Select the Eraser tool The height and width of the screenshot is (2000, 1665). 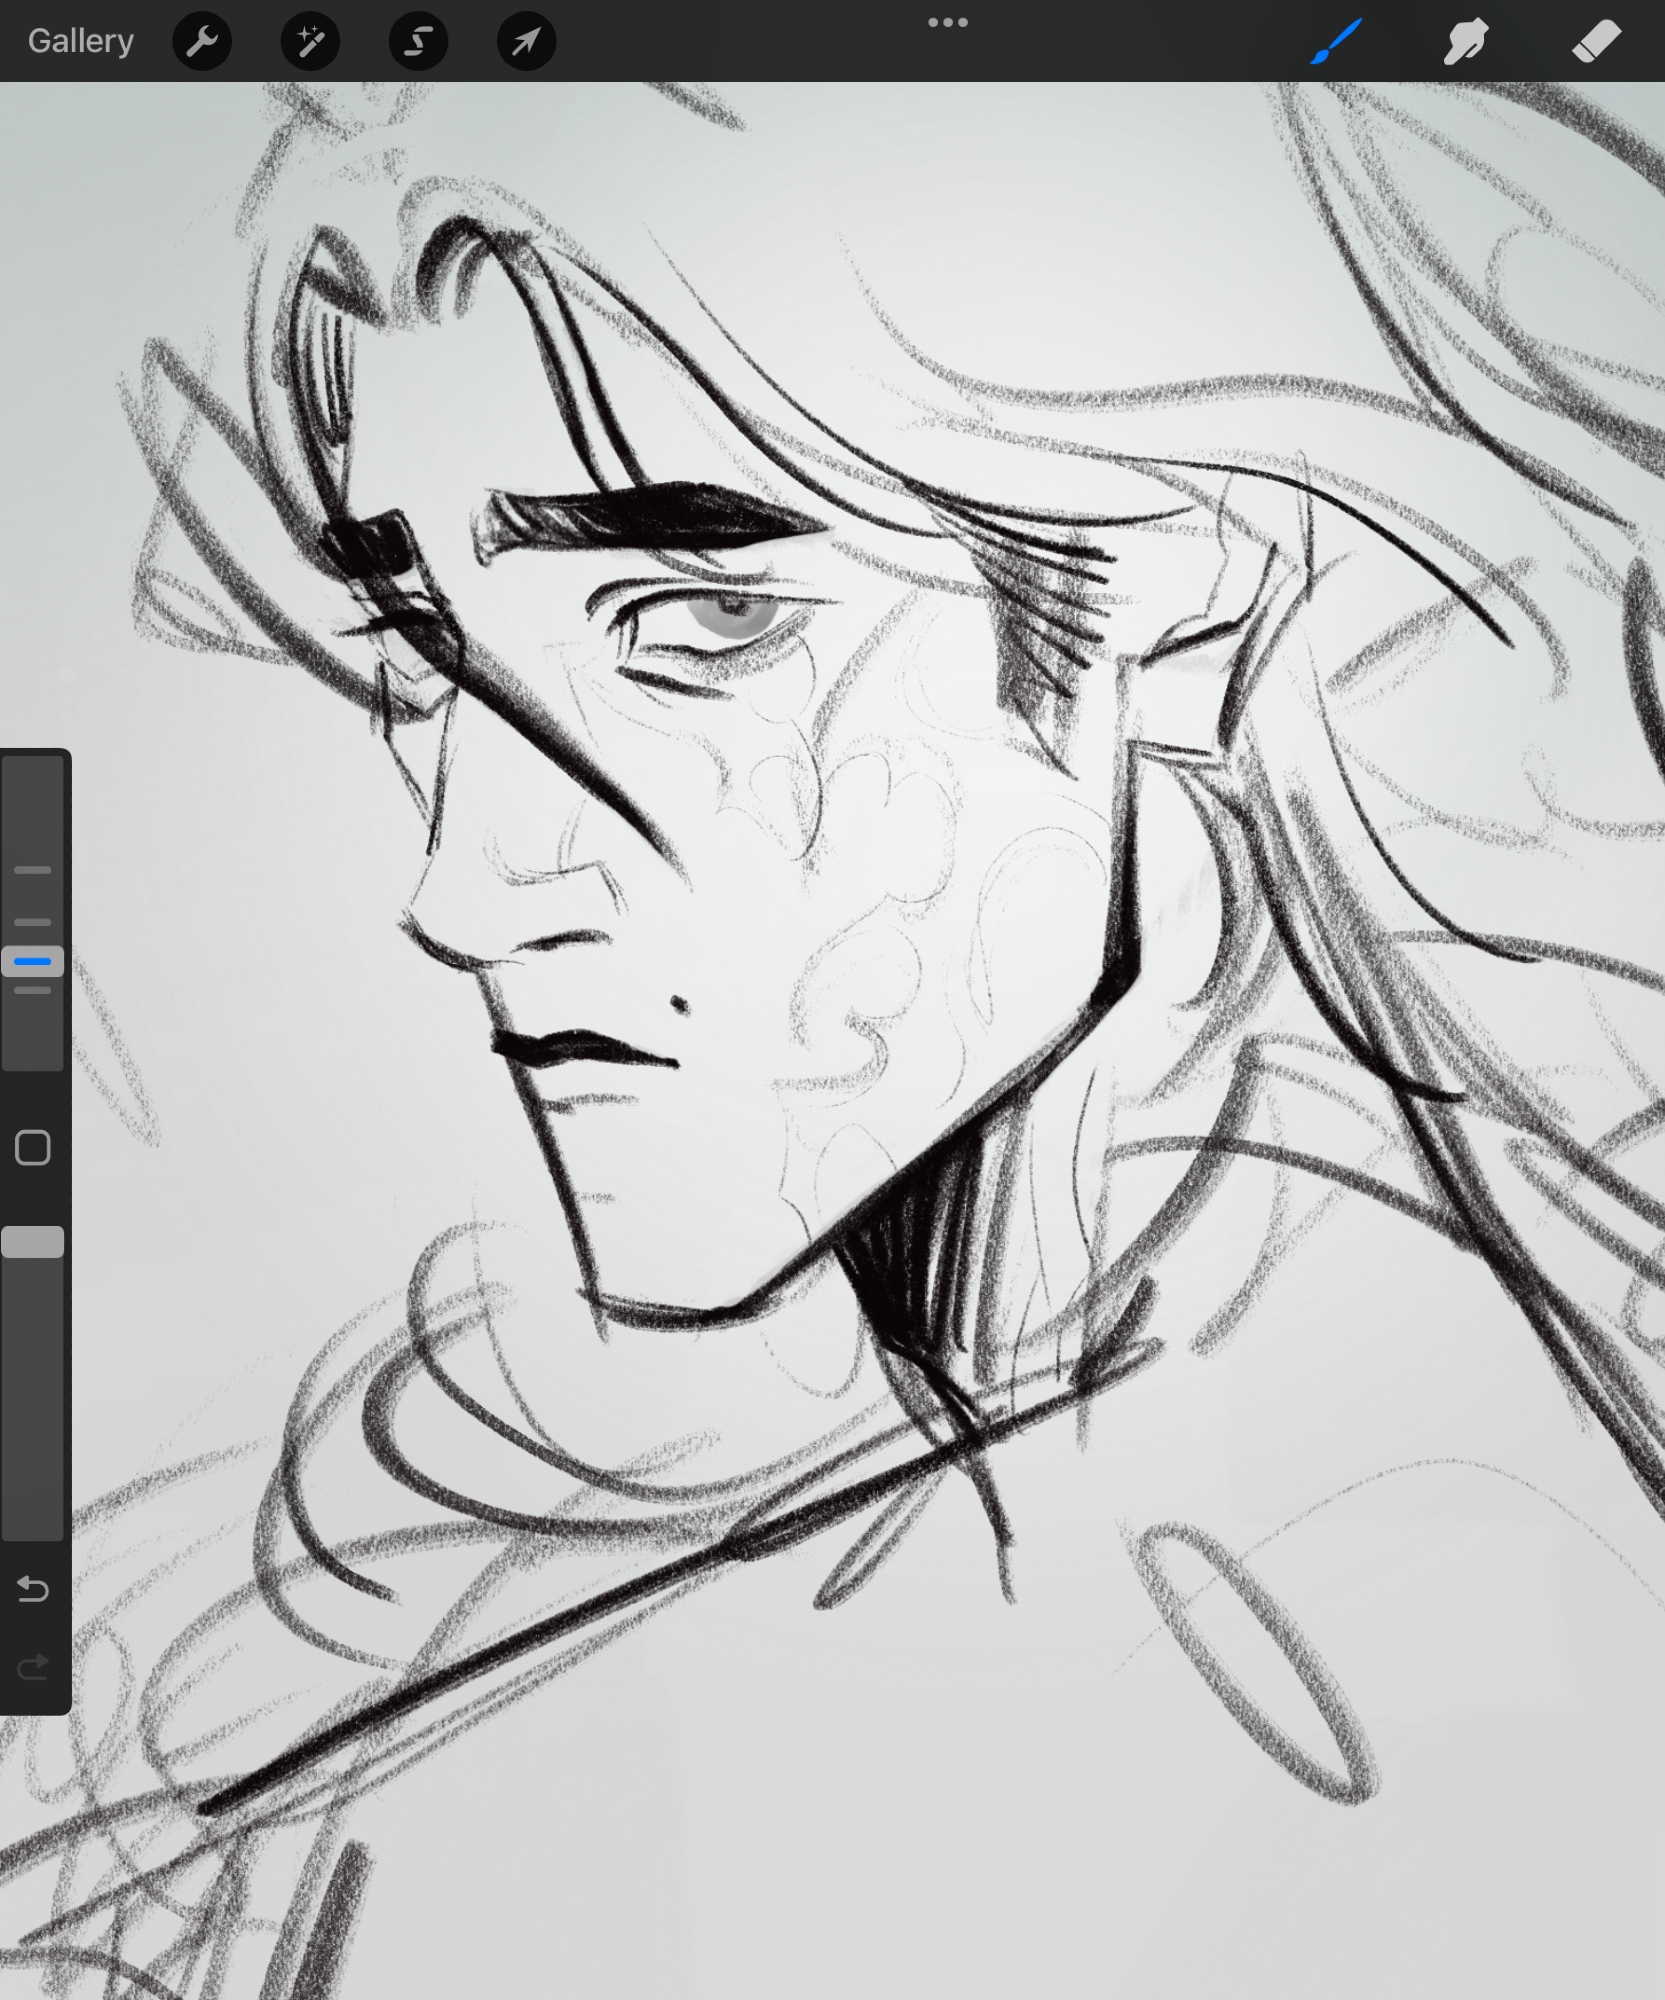tap(1595, 41)
